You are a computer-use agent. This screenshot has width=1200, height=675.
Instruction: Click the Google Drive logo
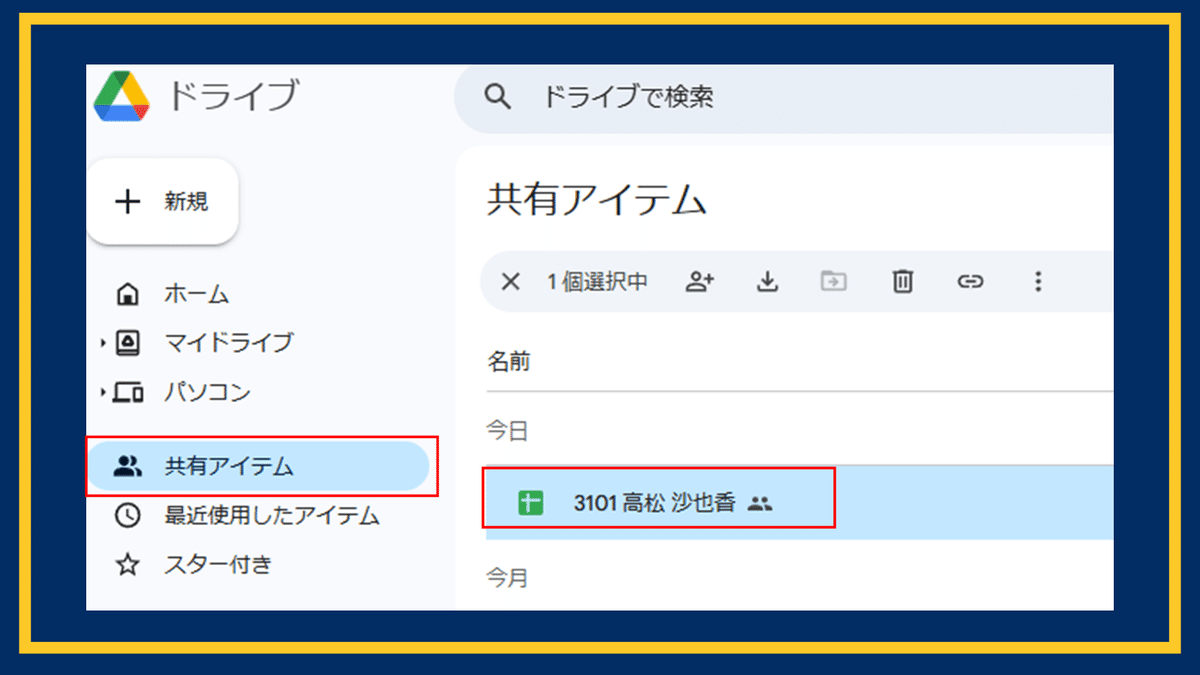pos(122,97)
